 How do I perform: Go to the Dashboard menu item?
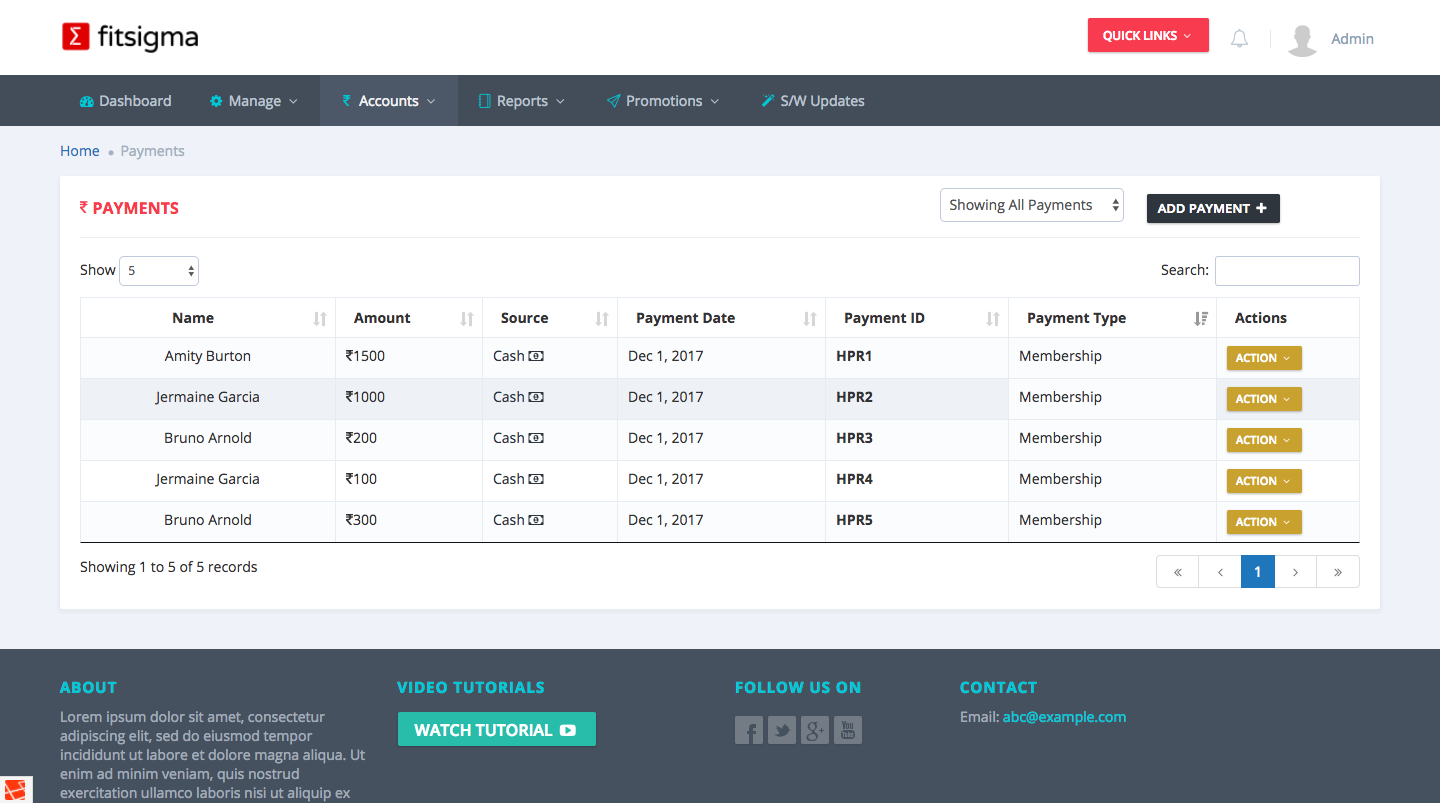pyautogui.click(x=125, y=101)
